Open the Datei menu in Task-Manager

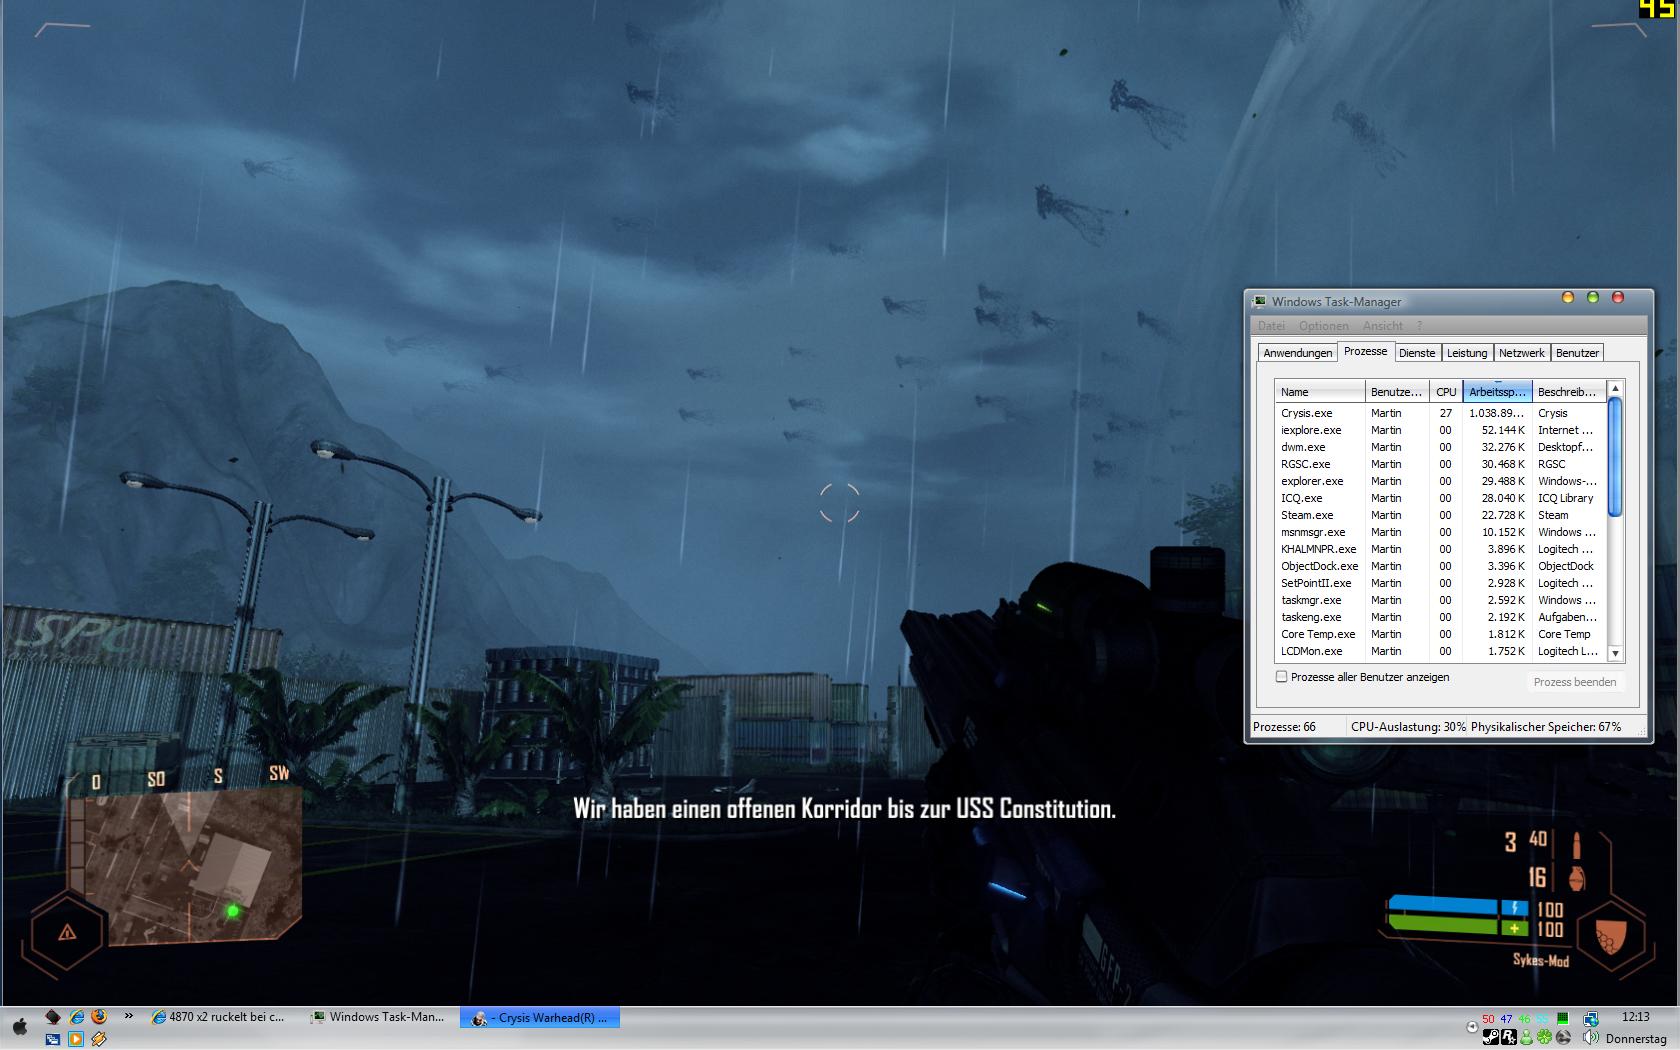pos(1271,326)
